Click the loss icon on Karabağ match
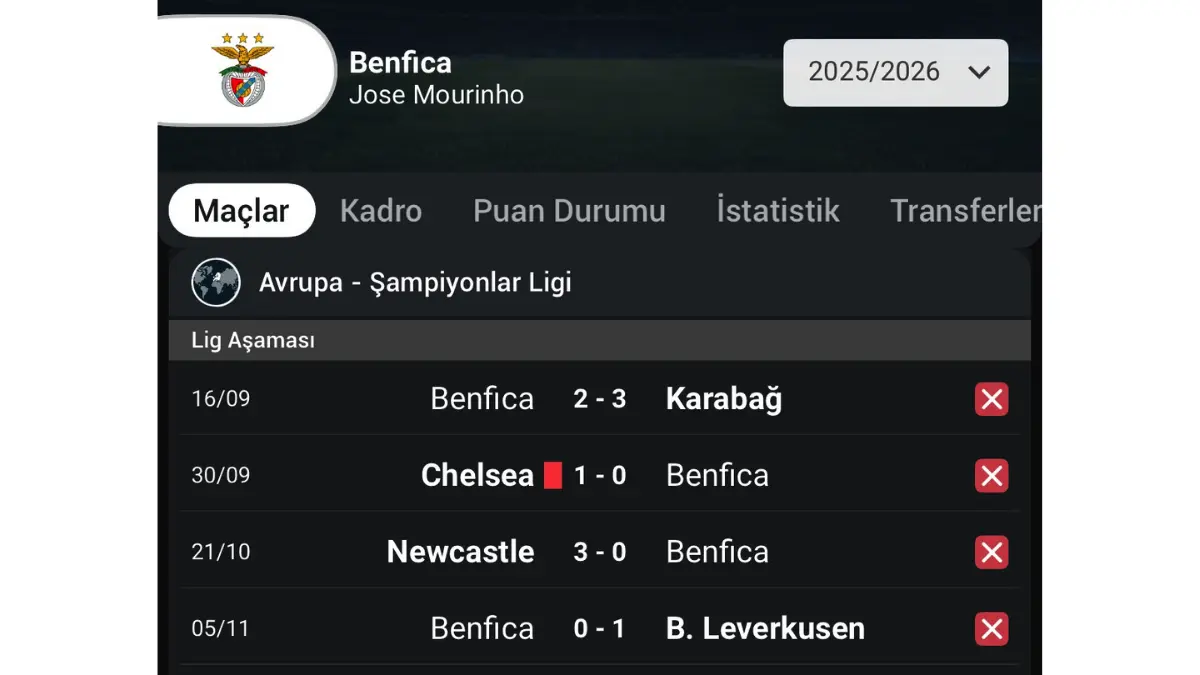The width and height of the screenshot is (1200, 675). tap(991, 399)
